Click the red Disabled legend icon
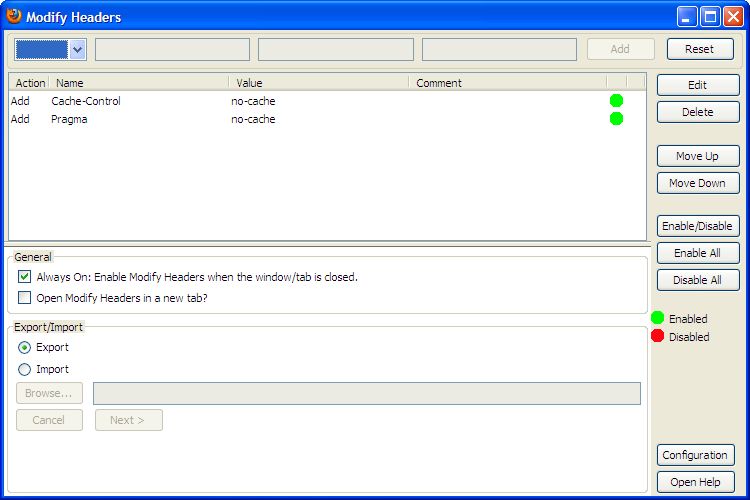750x500 pixels. [x=658, y=336]
